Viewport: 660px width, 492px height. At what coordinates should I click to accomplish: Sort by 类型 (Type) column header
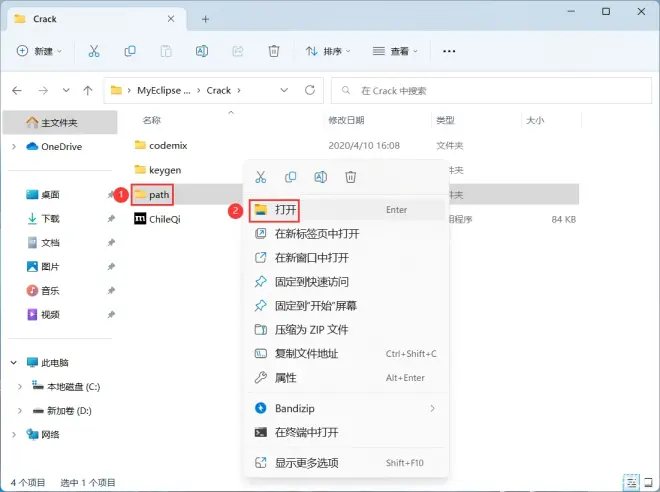[445, 120]
